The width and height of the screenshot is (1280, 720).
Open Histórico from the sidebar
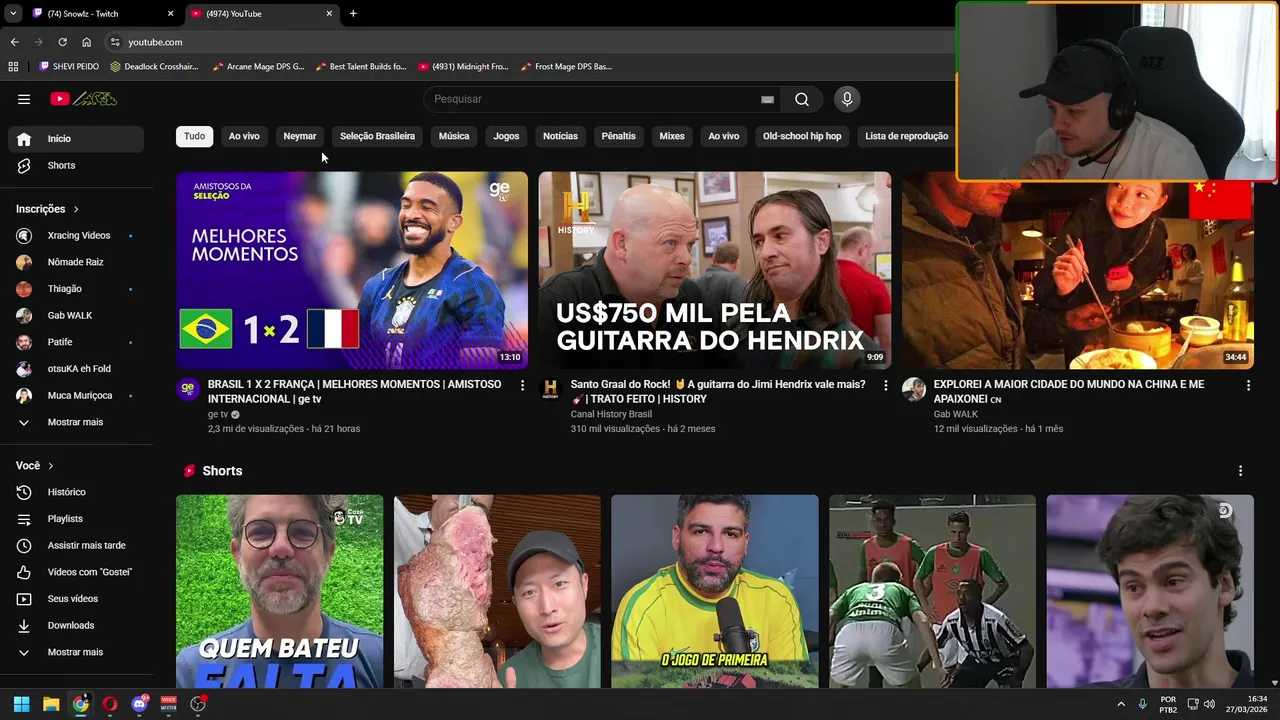pos(76,492)
